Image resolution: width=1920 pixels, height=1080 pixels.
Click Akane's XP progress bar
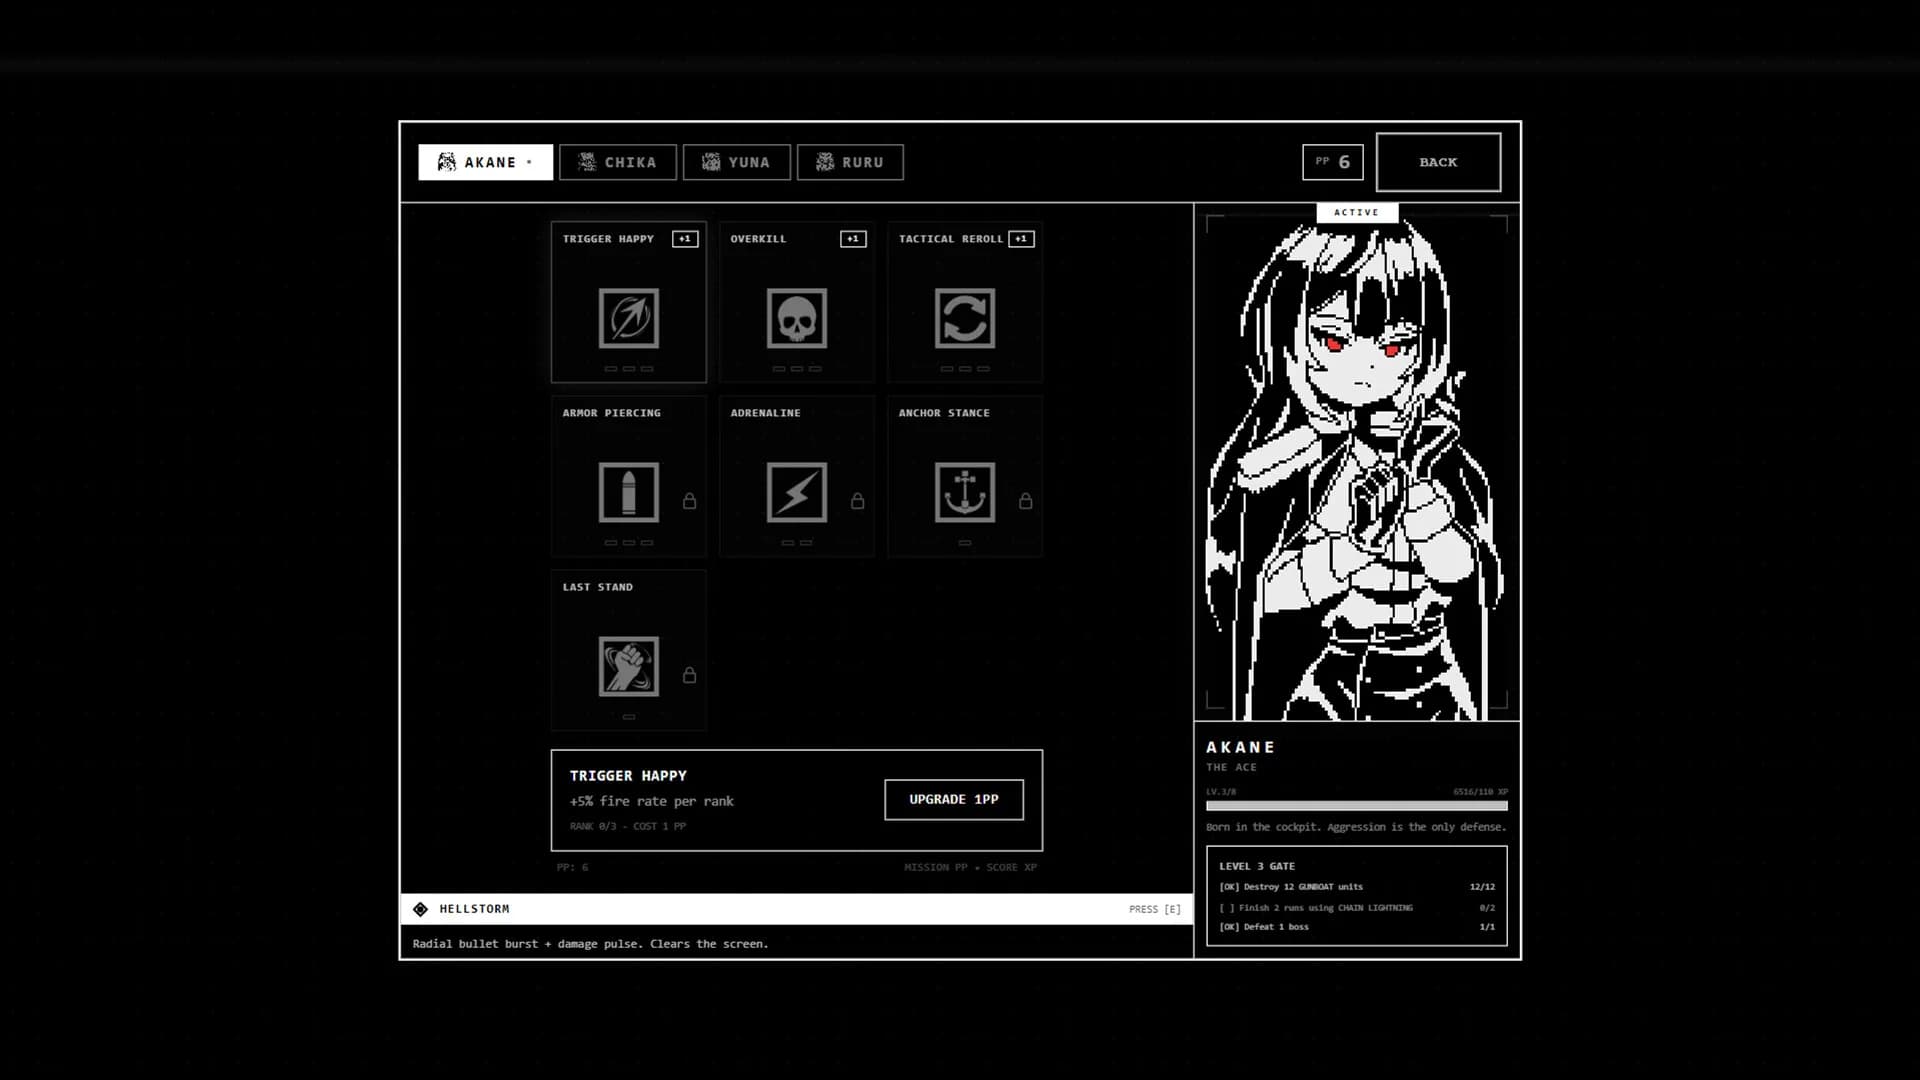click(1356, 805)
